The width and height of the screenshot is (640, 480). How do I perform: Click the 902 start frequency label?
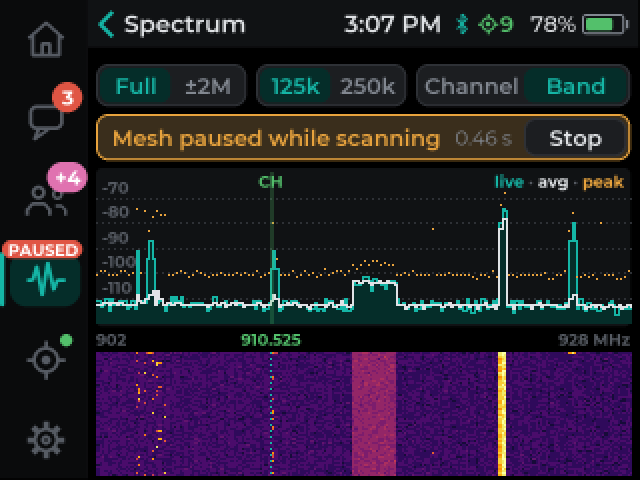pos(111,340)
